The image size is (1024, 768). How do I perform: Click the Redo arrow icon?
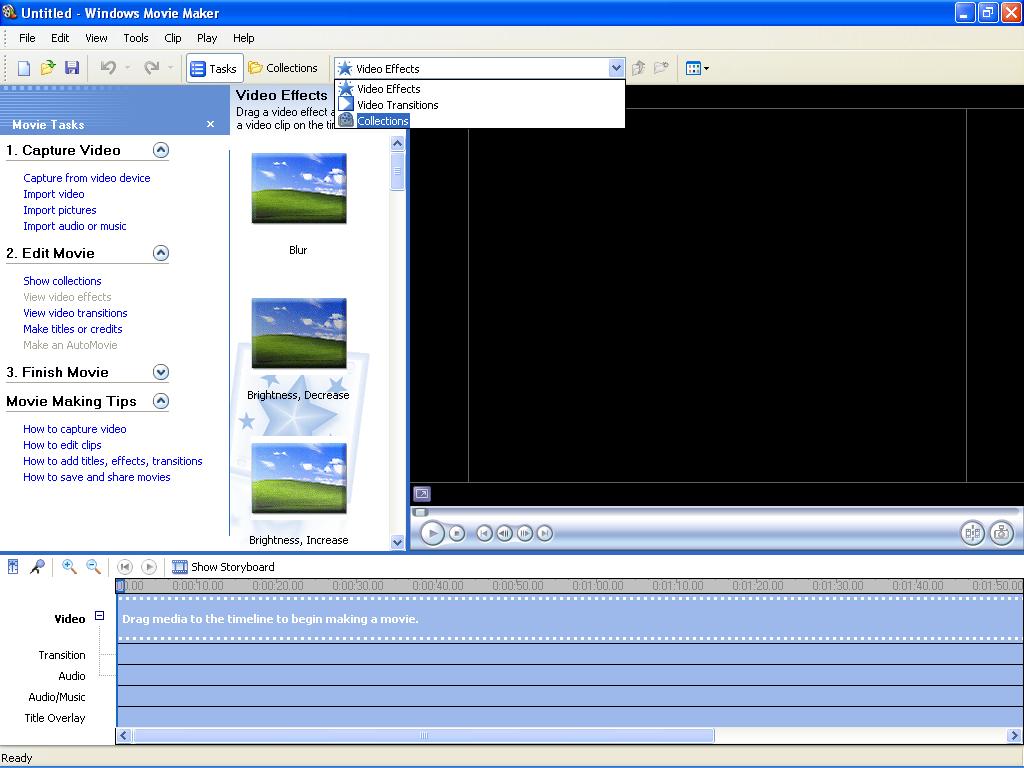[x=152, y=68]
